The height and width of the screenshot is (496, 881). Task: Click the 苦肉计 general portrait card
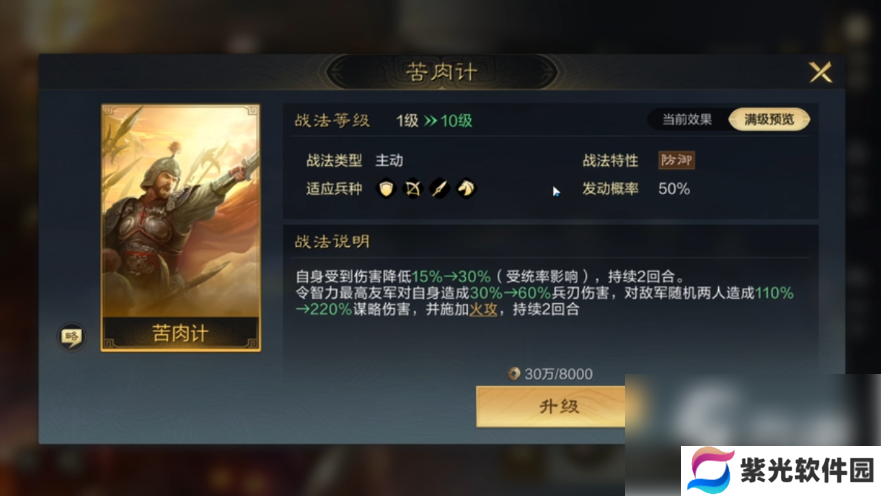point(181,227)
